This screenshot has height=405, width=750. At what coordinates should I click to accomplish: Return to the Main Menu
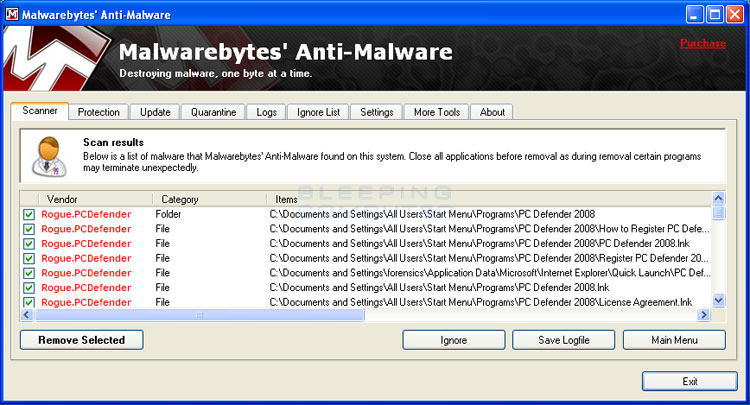tap(674, 340)
